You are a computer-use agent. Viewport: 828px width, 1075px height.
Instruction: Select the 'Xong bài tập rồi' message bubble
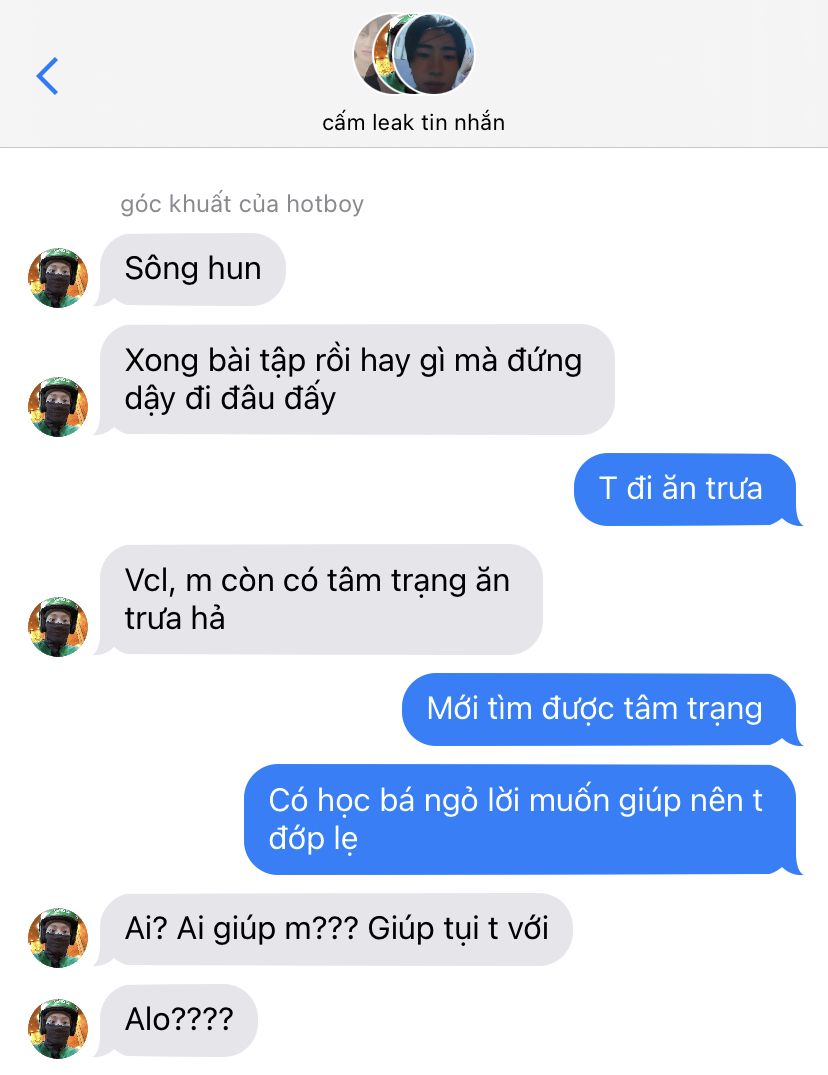tap(357, 379)
